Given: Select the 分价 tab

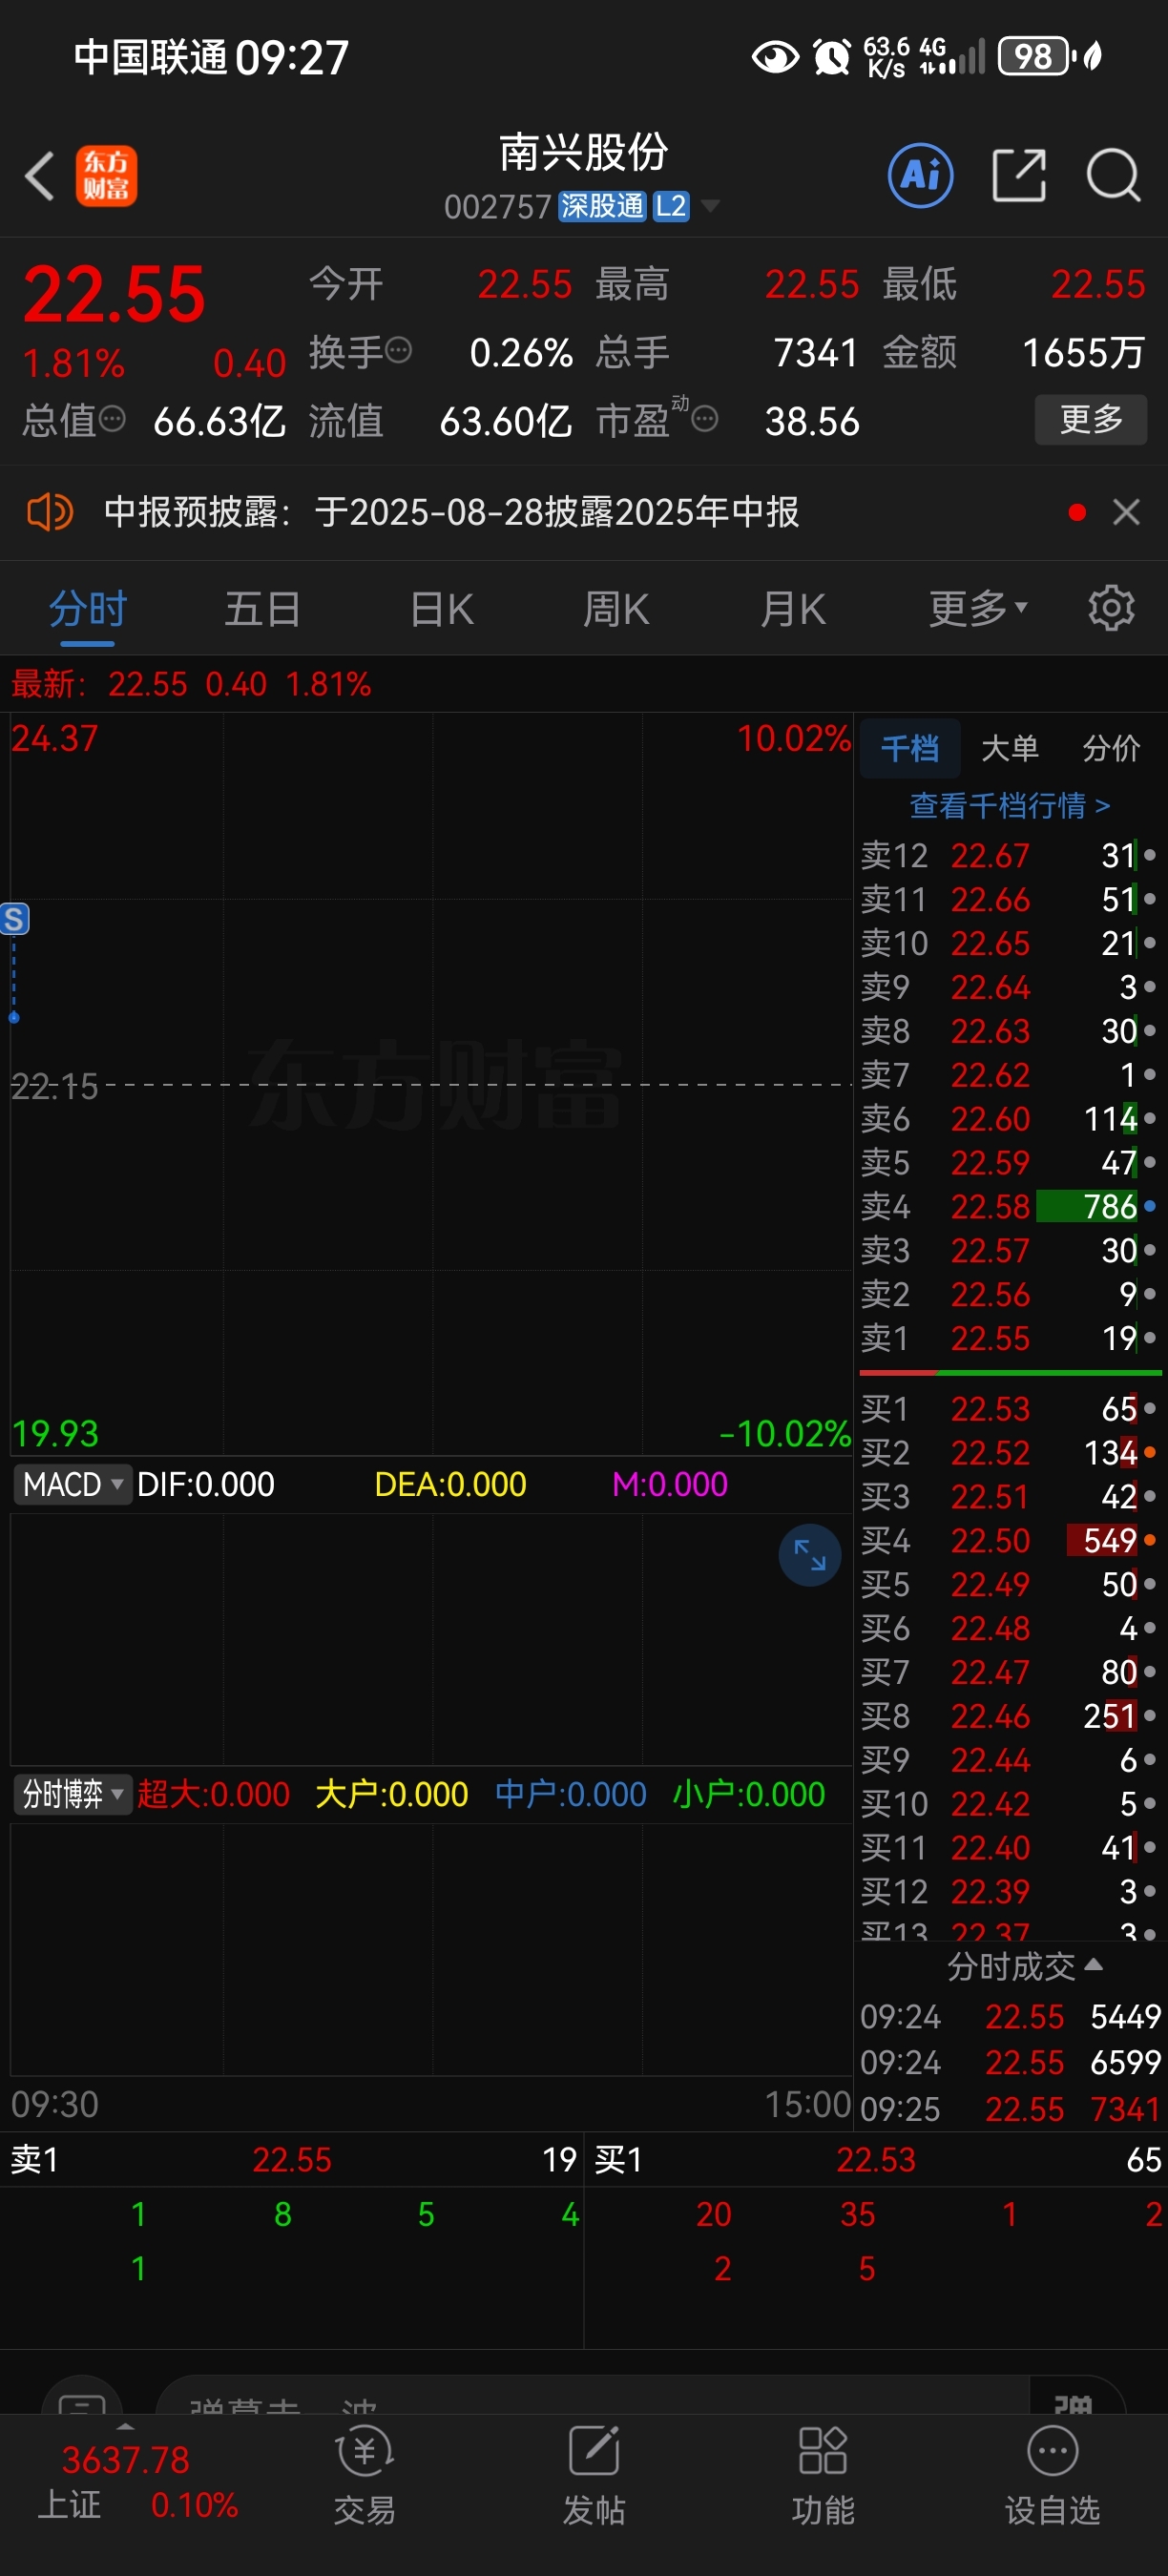Looking at the screenshot, I should tap(1111, 748).
